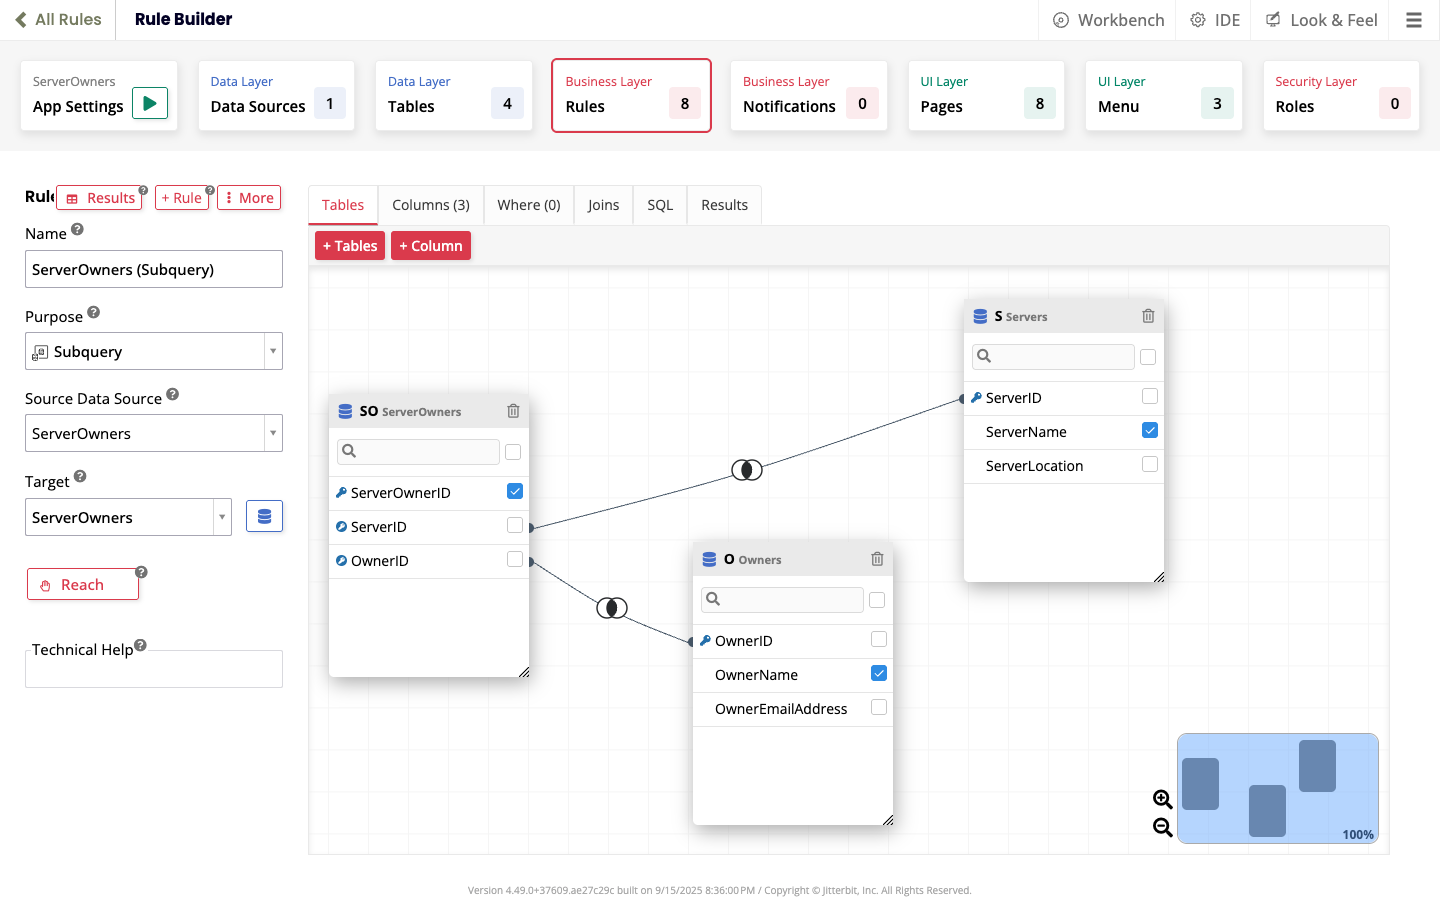This screenshot has width=1440, height=900.
Task: Open the hamburger menu in top bar
Action: 1413,20
